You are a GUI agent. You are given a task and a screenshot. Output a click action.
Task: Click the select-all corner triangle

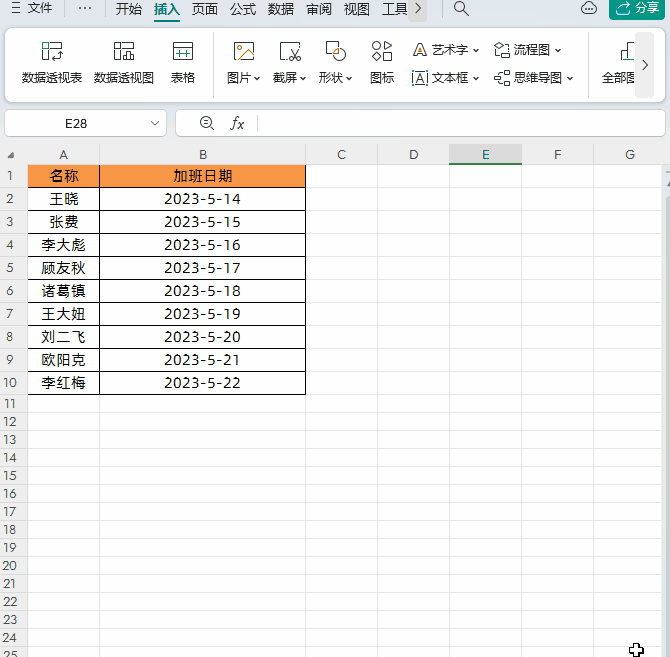tap(11, 155)
